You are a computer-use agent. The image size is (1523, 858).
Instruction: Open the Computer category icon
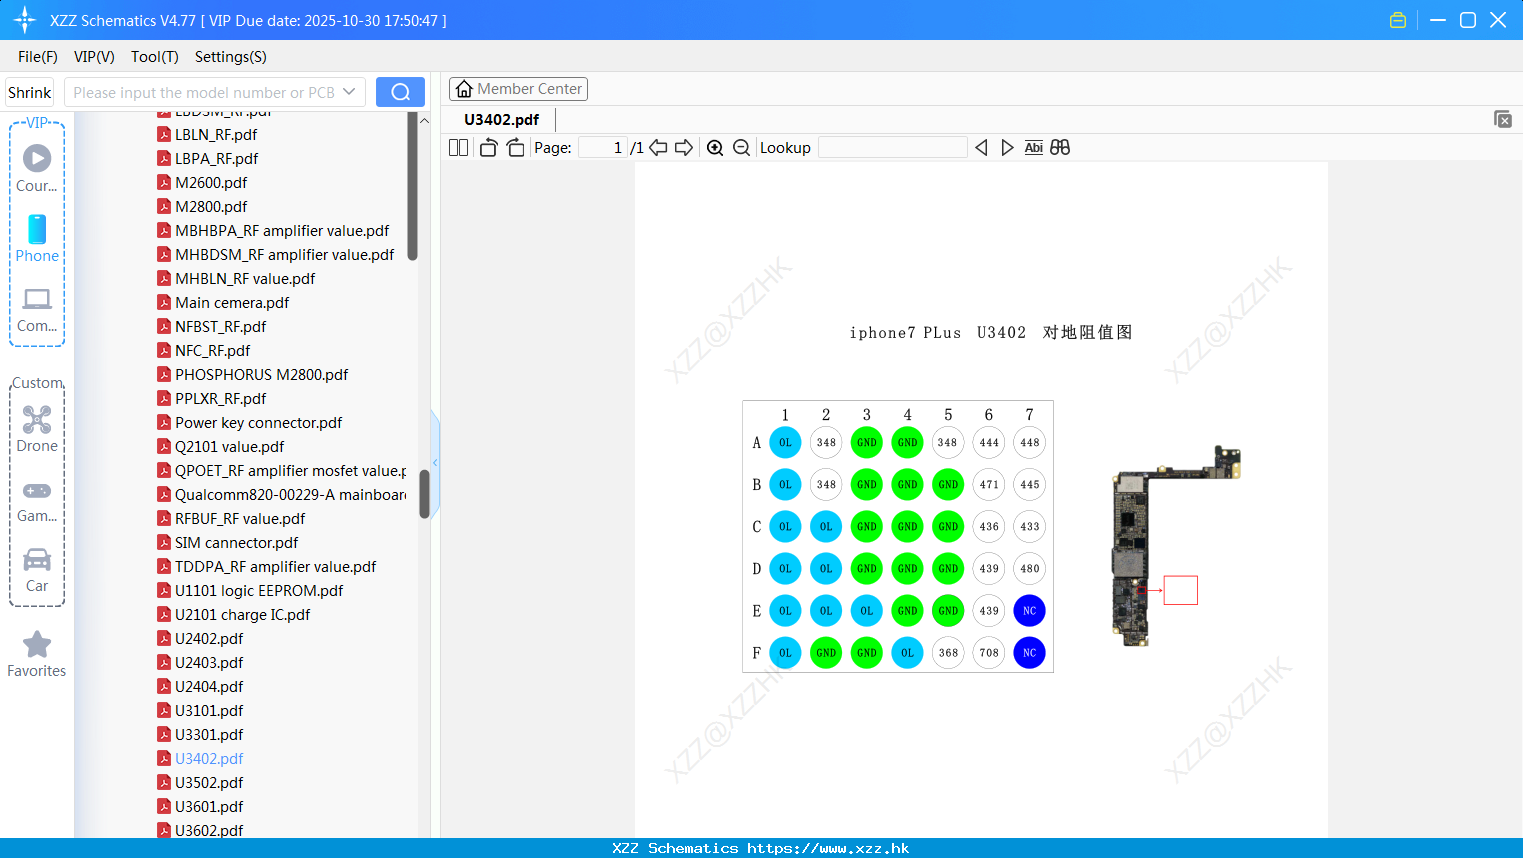pos(37,299)
